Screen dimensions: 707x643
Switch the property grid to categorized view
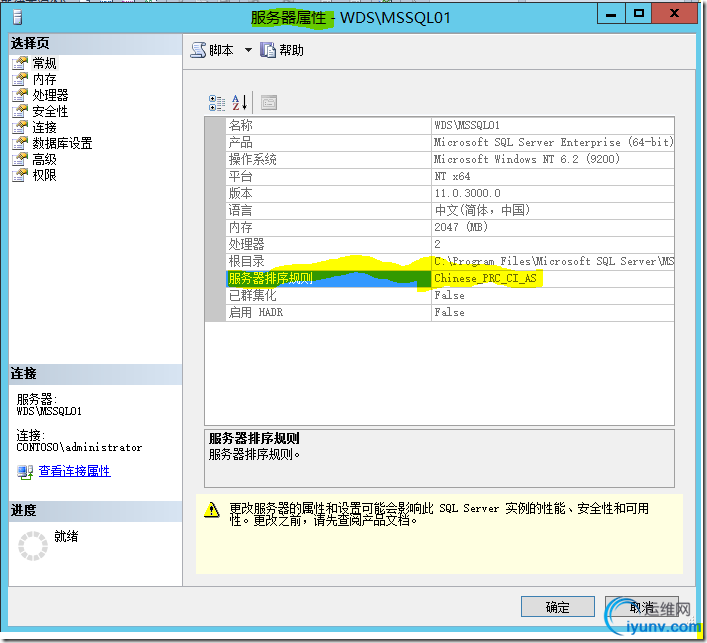pyautogui.click(x=217, y=103)
